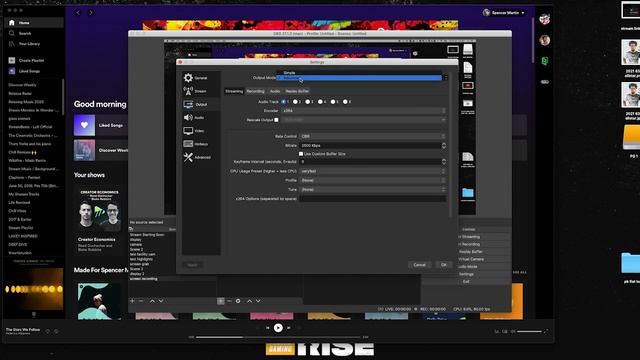The width and height of the screenshot is (640, 360).
Task: Select the Output section monitor icon
Action: [x=188, y=104]
